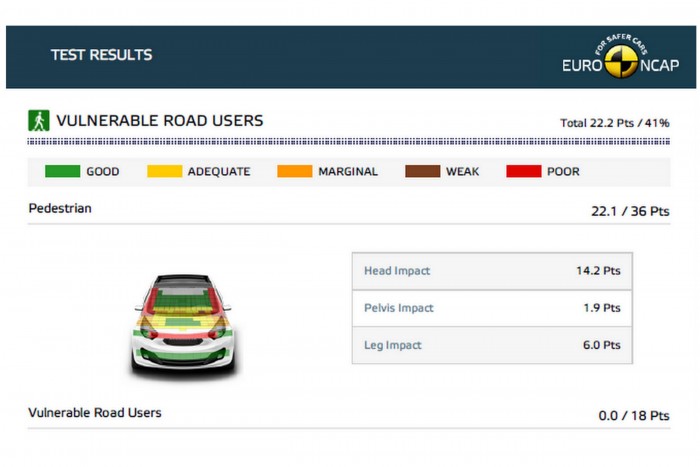Click the dotted score progress bar
Image resolution: width=700 pixels, height=467 pixels.
coord(348,143)
